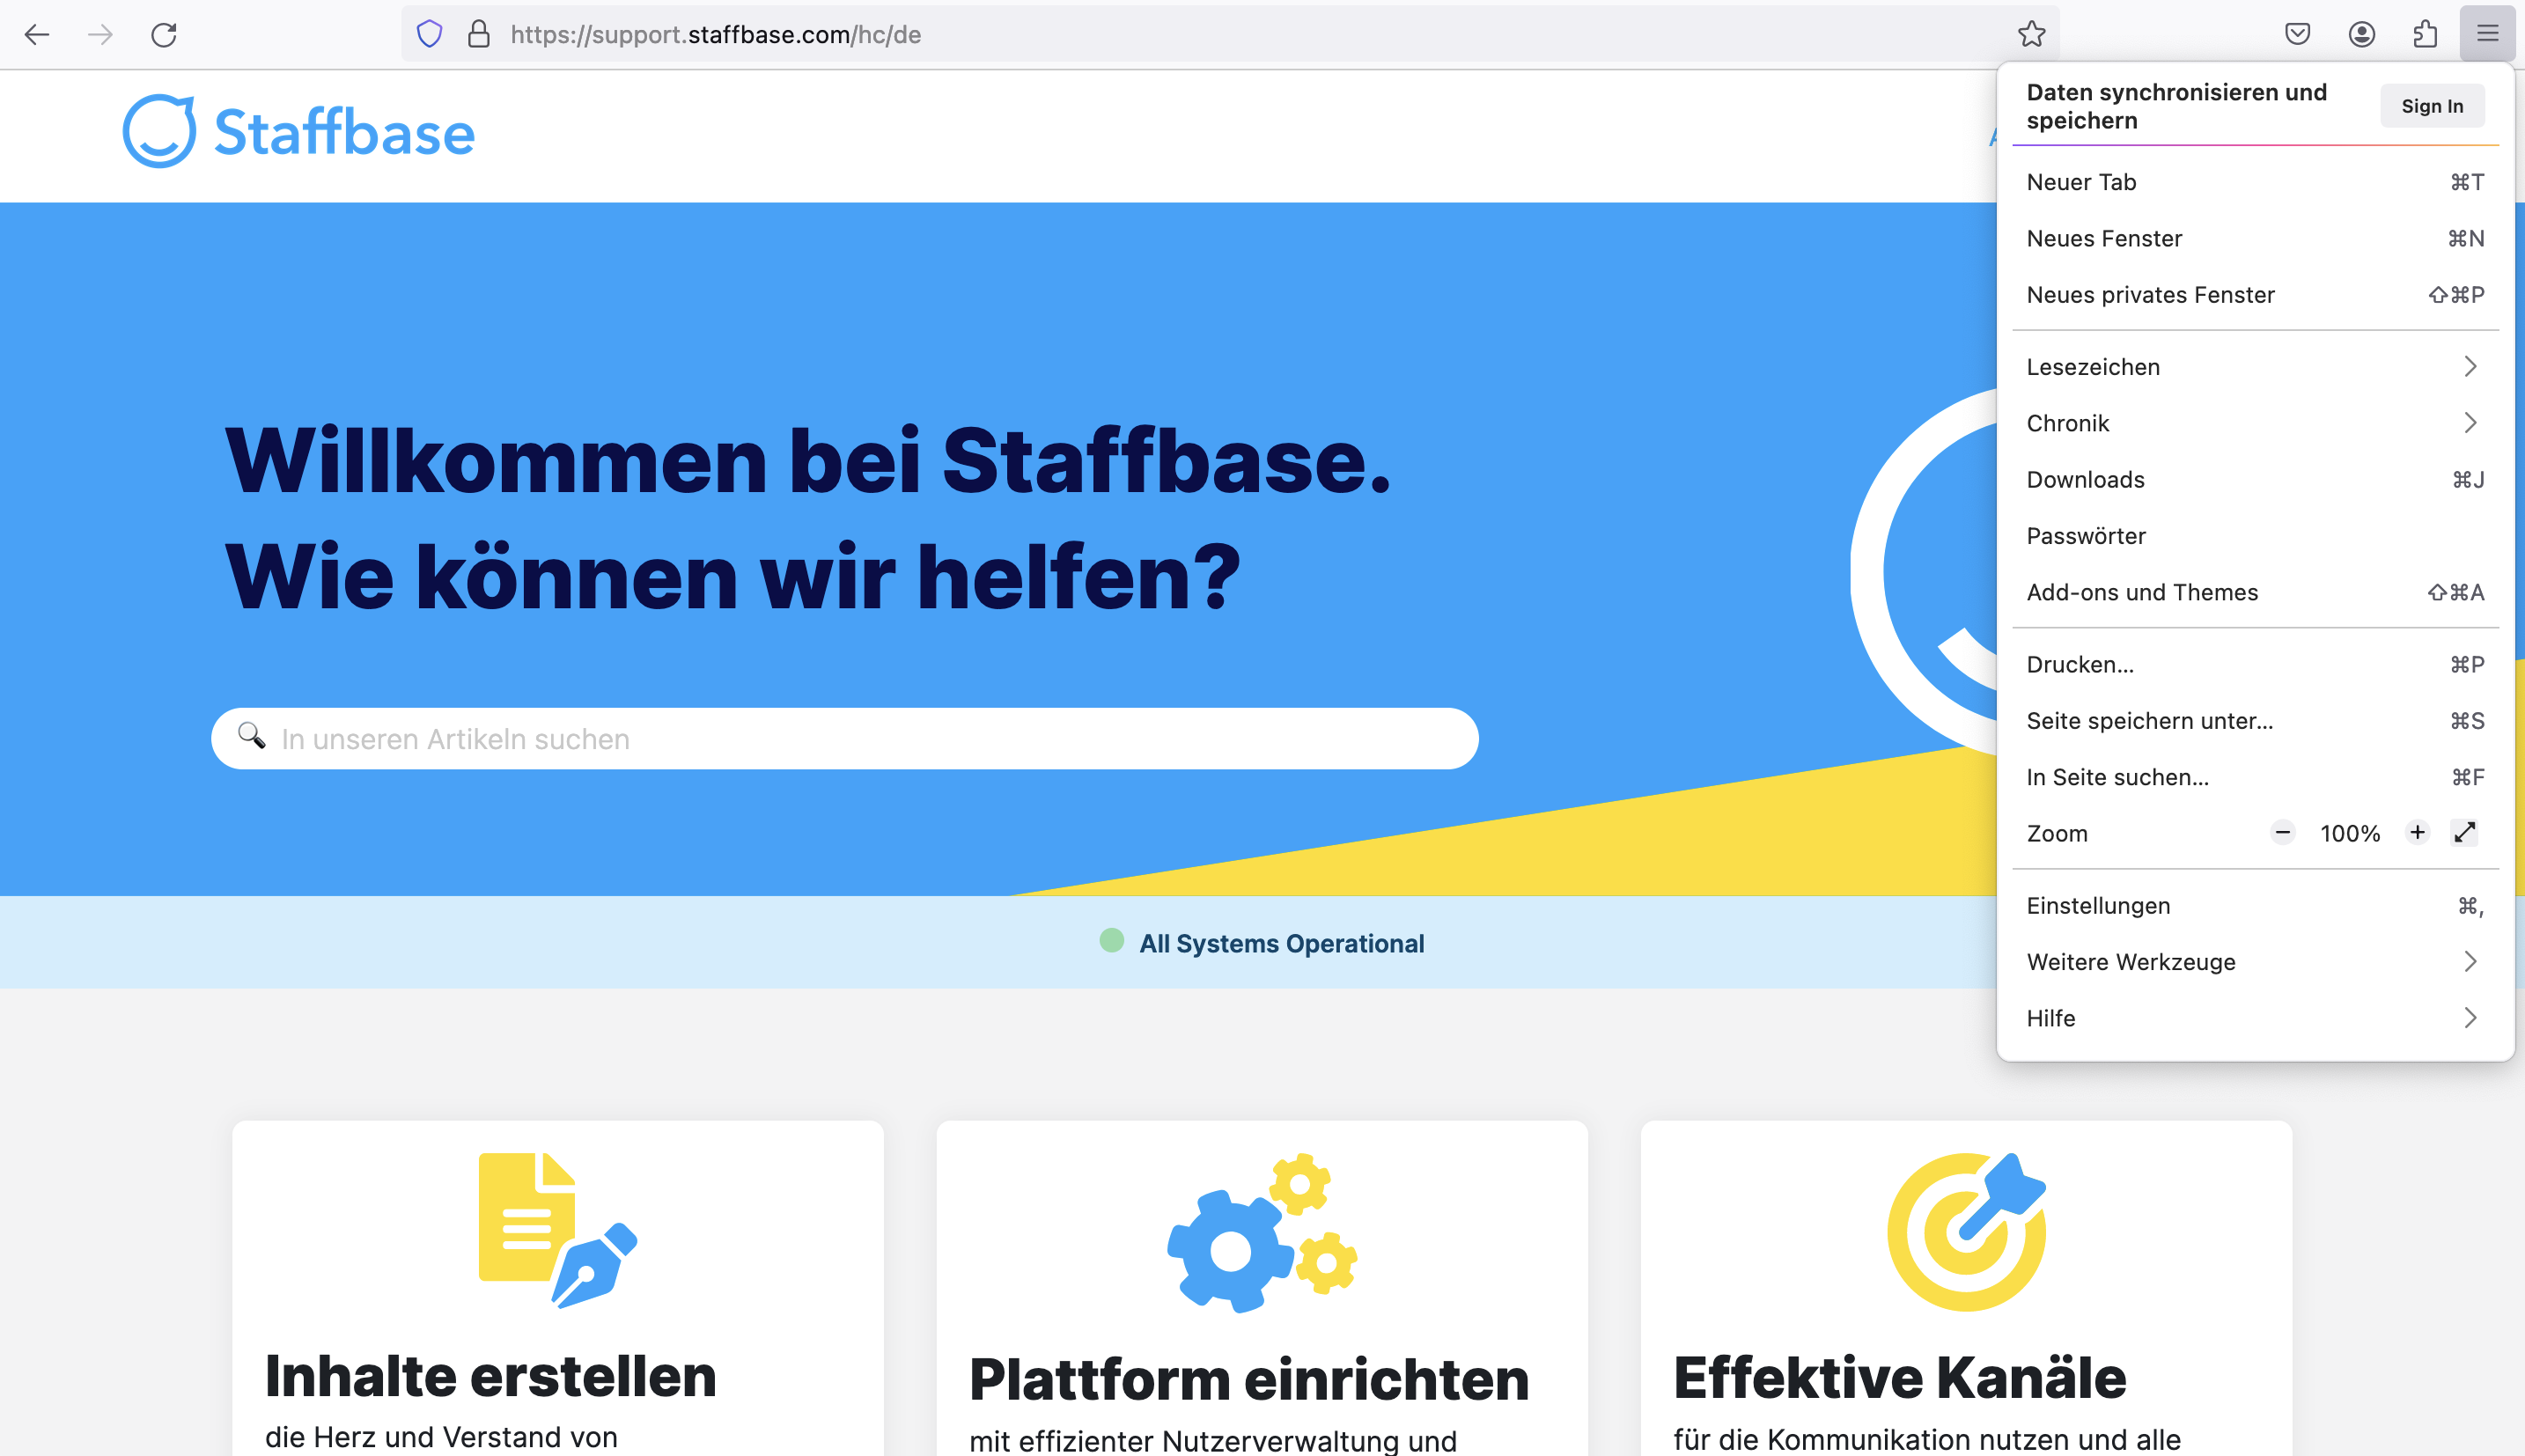The height and width of the screenshot is (1456, 2525).
Task: Reload the current page
Action: [164, 35]
